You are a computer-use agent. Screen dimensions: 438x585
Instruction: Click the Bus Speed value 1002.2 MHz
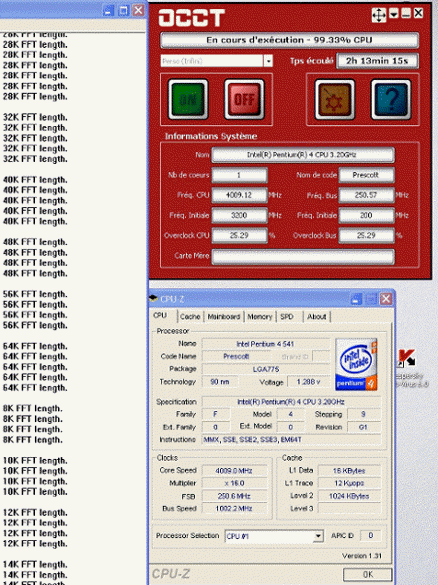click(x=234, y=509)
